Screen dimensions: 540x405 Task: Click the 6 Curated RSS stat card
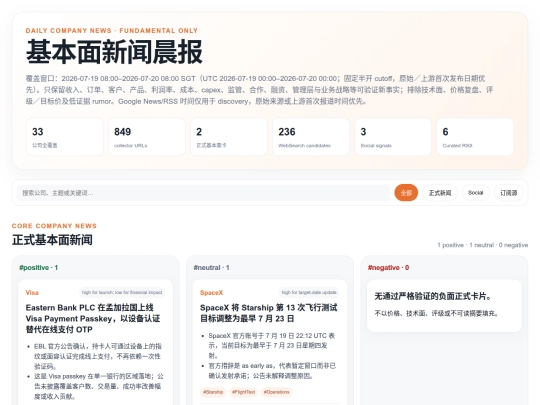(475, 137)
